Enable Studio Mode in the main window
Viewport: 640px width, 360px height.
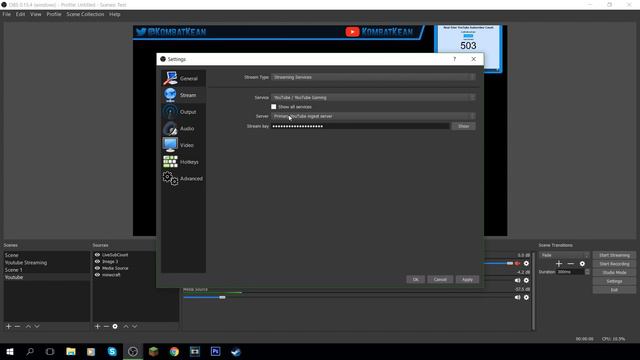614,272
